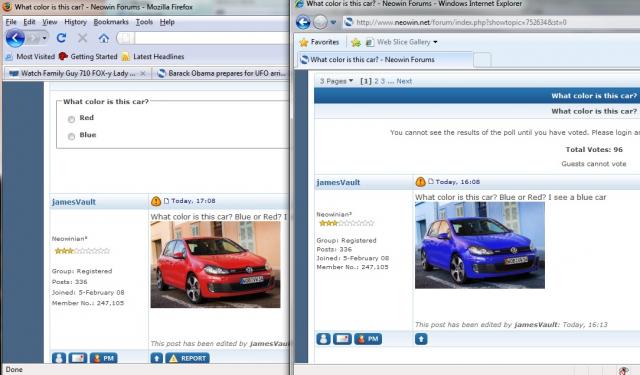Open the blue car image
Screen dimensions: 640x375
(x=480, y=245)
